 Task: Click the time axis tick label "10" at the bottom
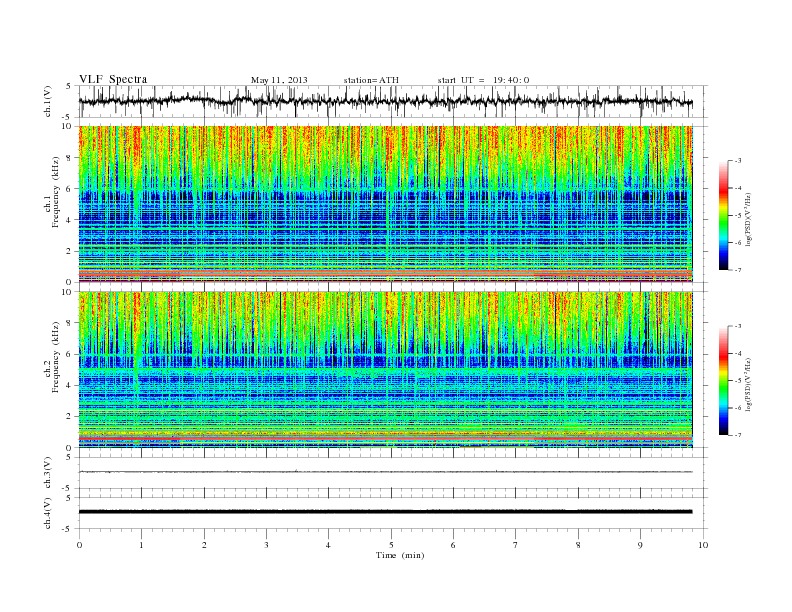pos(703,545)
